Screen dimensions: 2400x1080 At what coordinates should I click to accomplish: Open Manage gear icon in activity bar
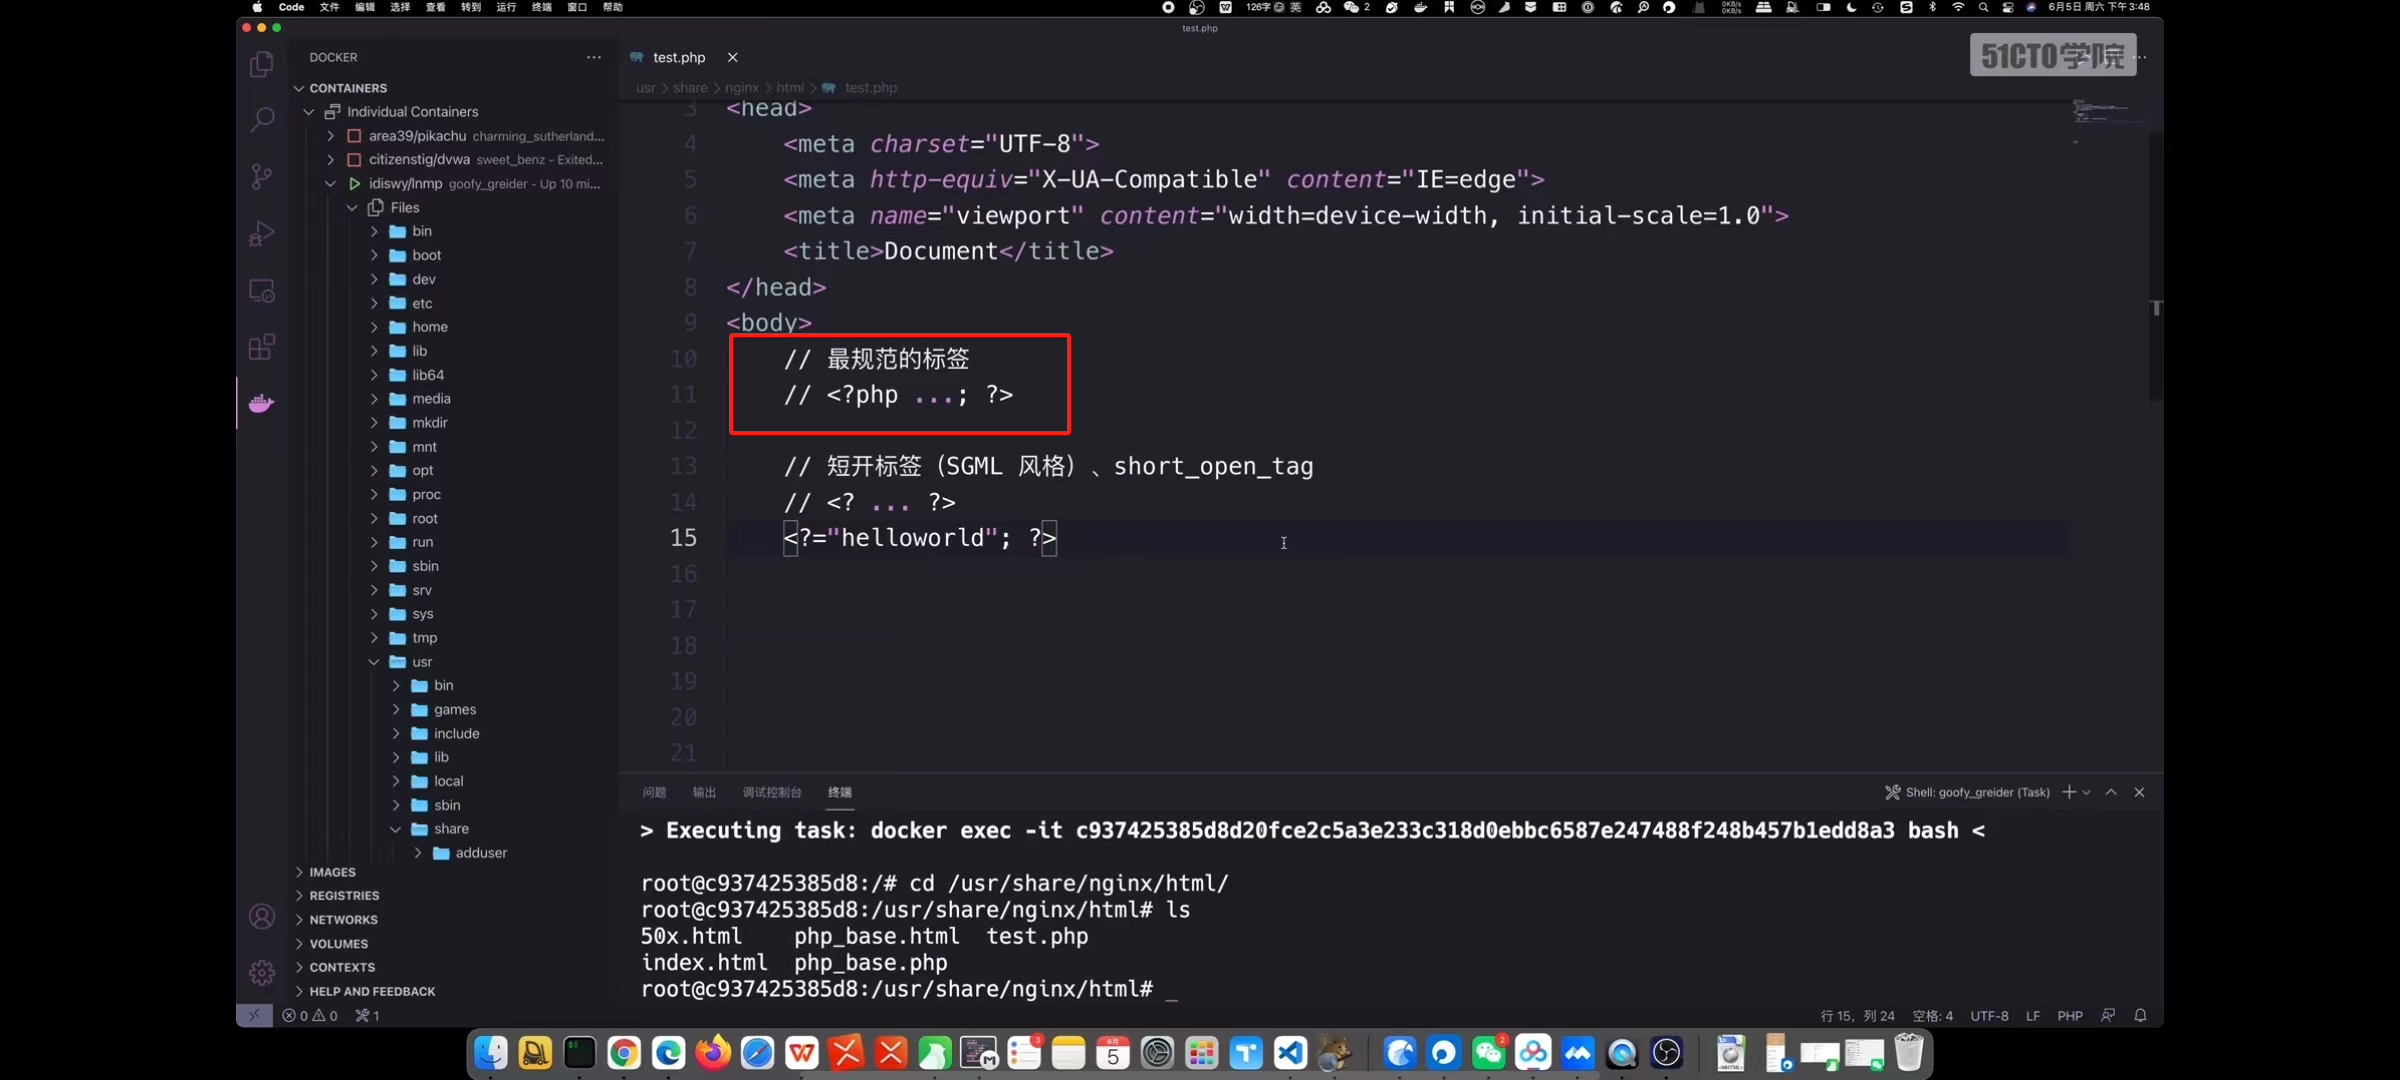point(262,972)
